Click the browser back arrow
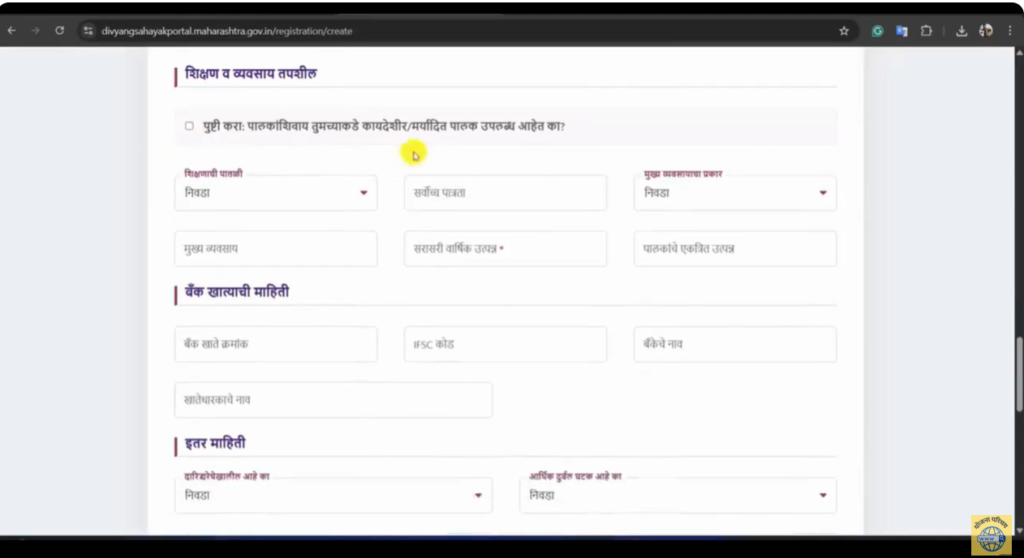Viewport: 1024px width, 558px height. point(12,31)
